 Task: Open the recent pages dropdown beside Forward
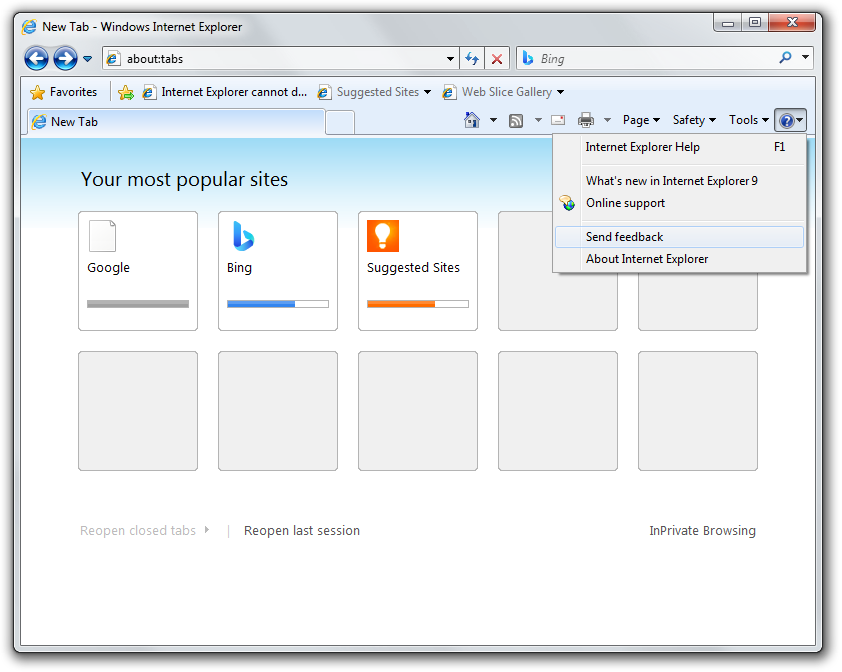coord(88,59)
